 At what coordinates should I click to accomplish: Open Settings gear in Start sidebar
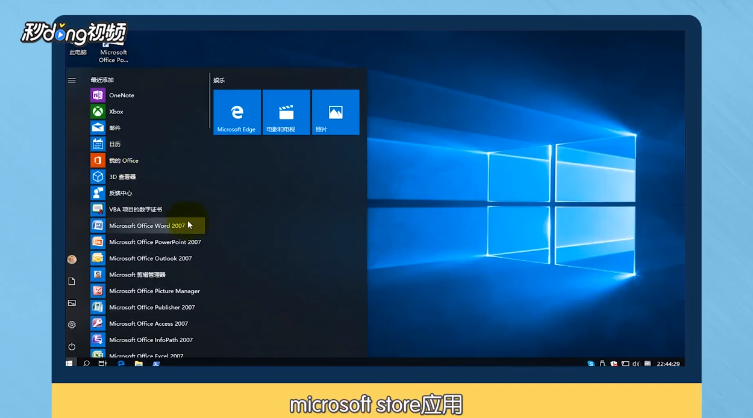click(x=72, y=325)
